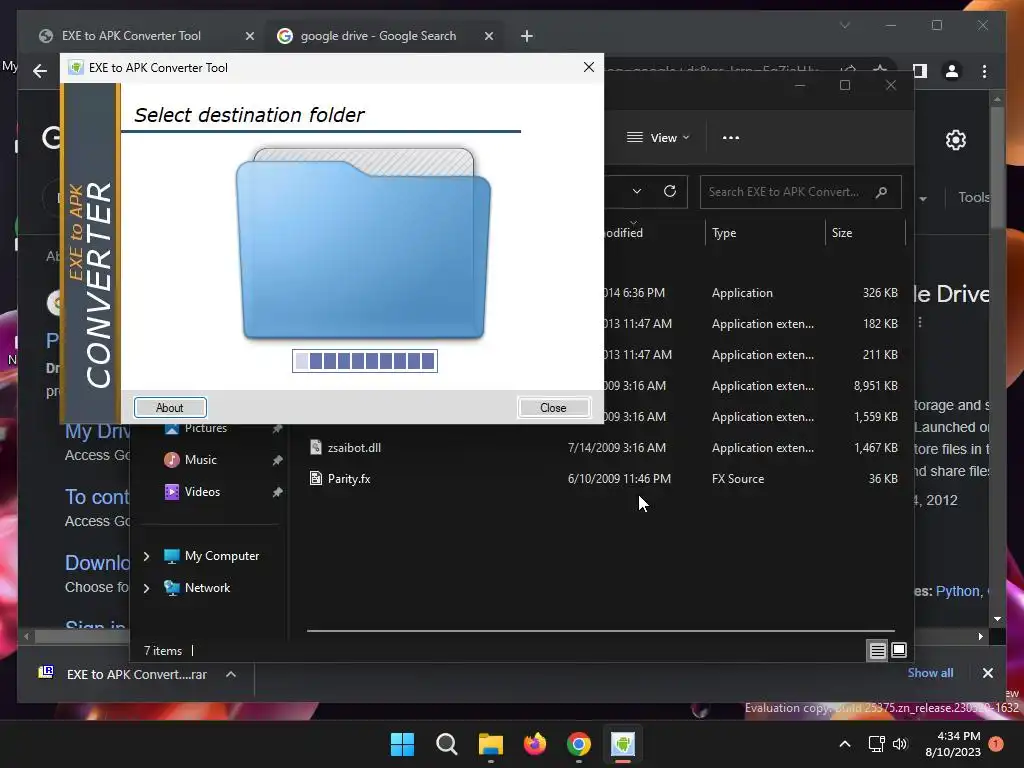Open the notification badge in the taskbar
Image resolution: width=1024 pixels, height=768 pixels.
pos(996,744)
